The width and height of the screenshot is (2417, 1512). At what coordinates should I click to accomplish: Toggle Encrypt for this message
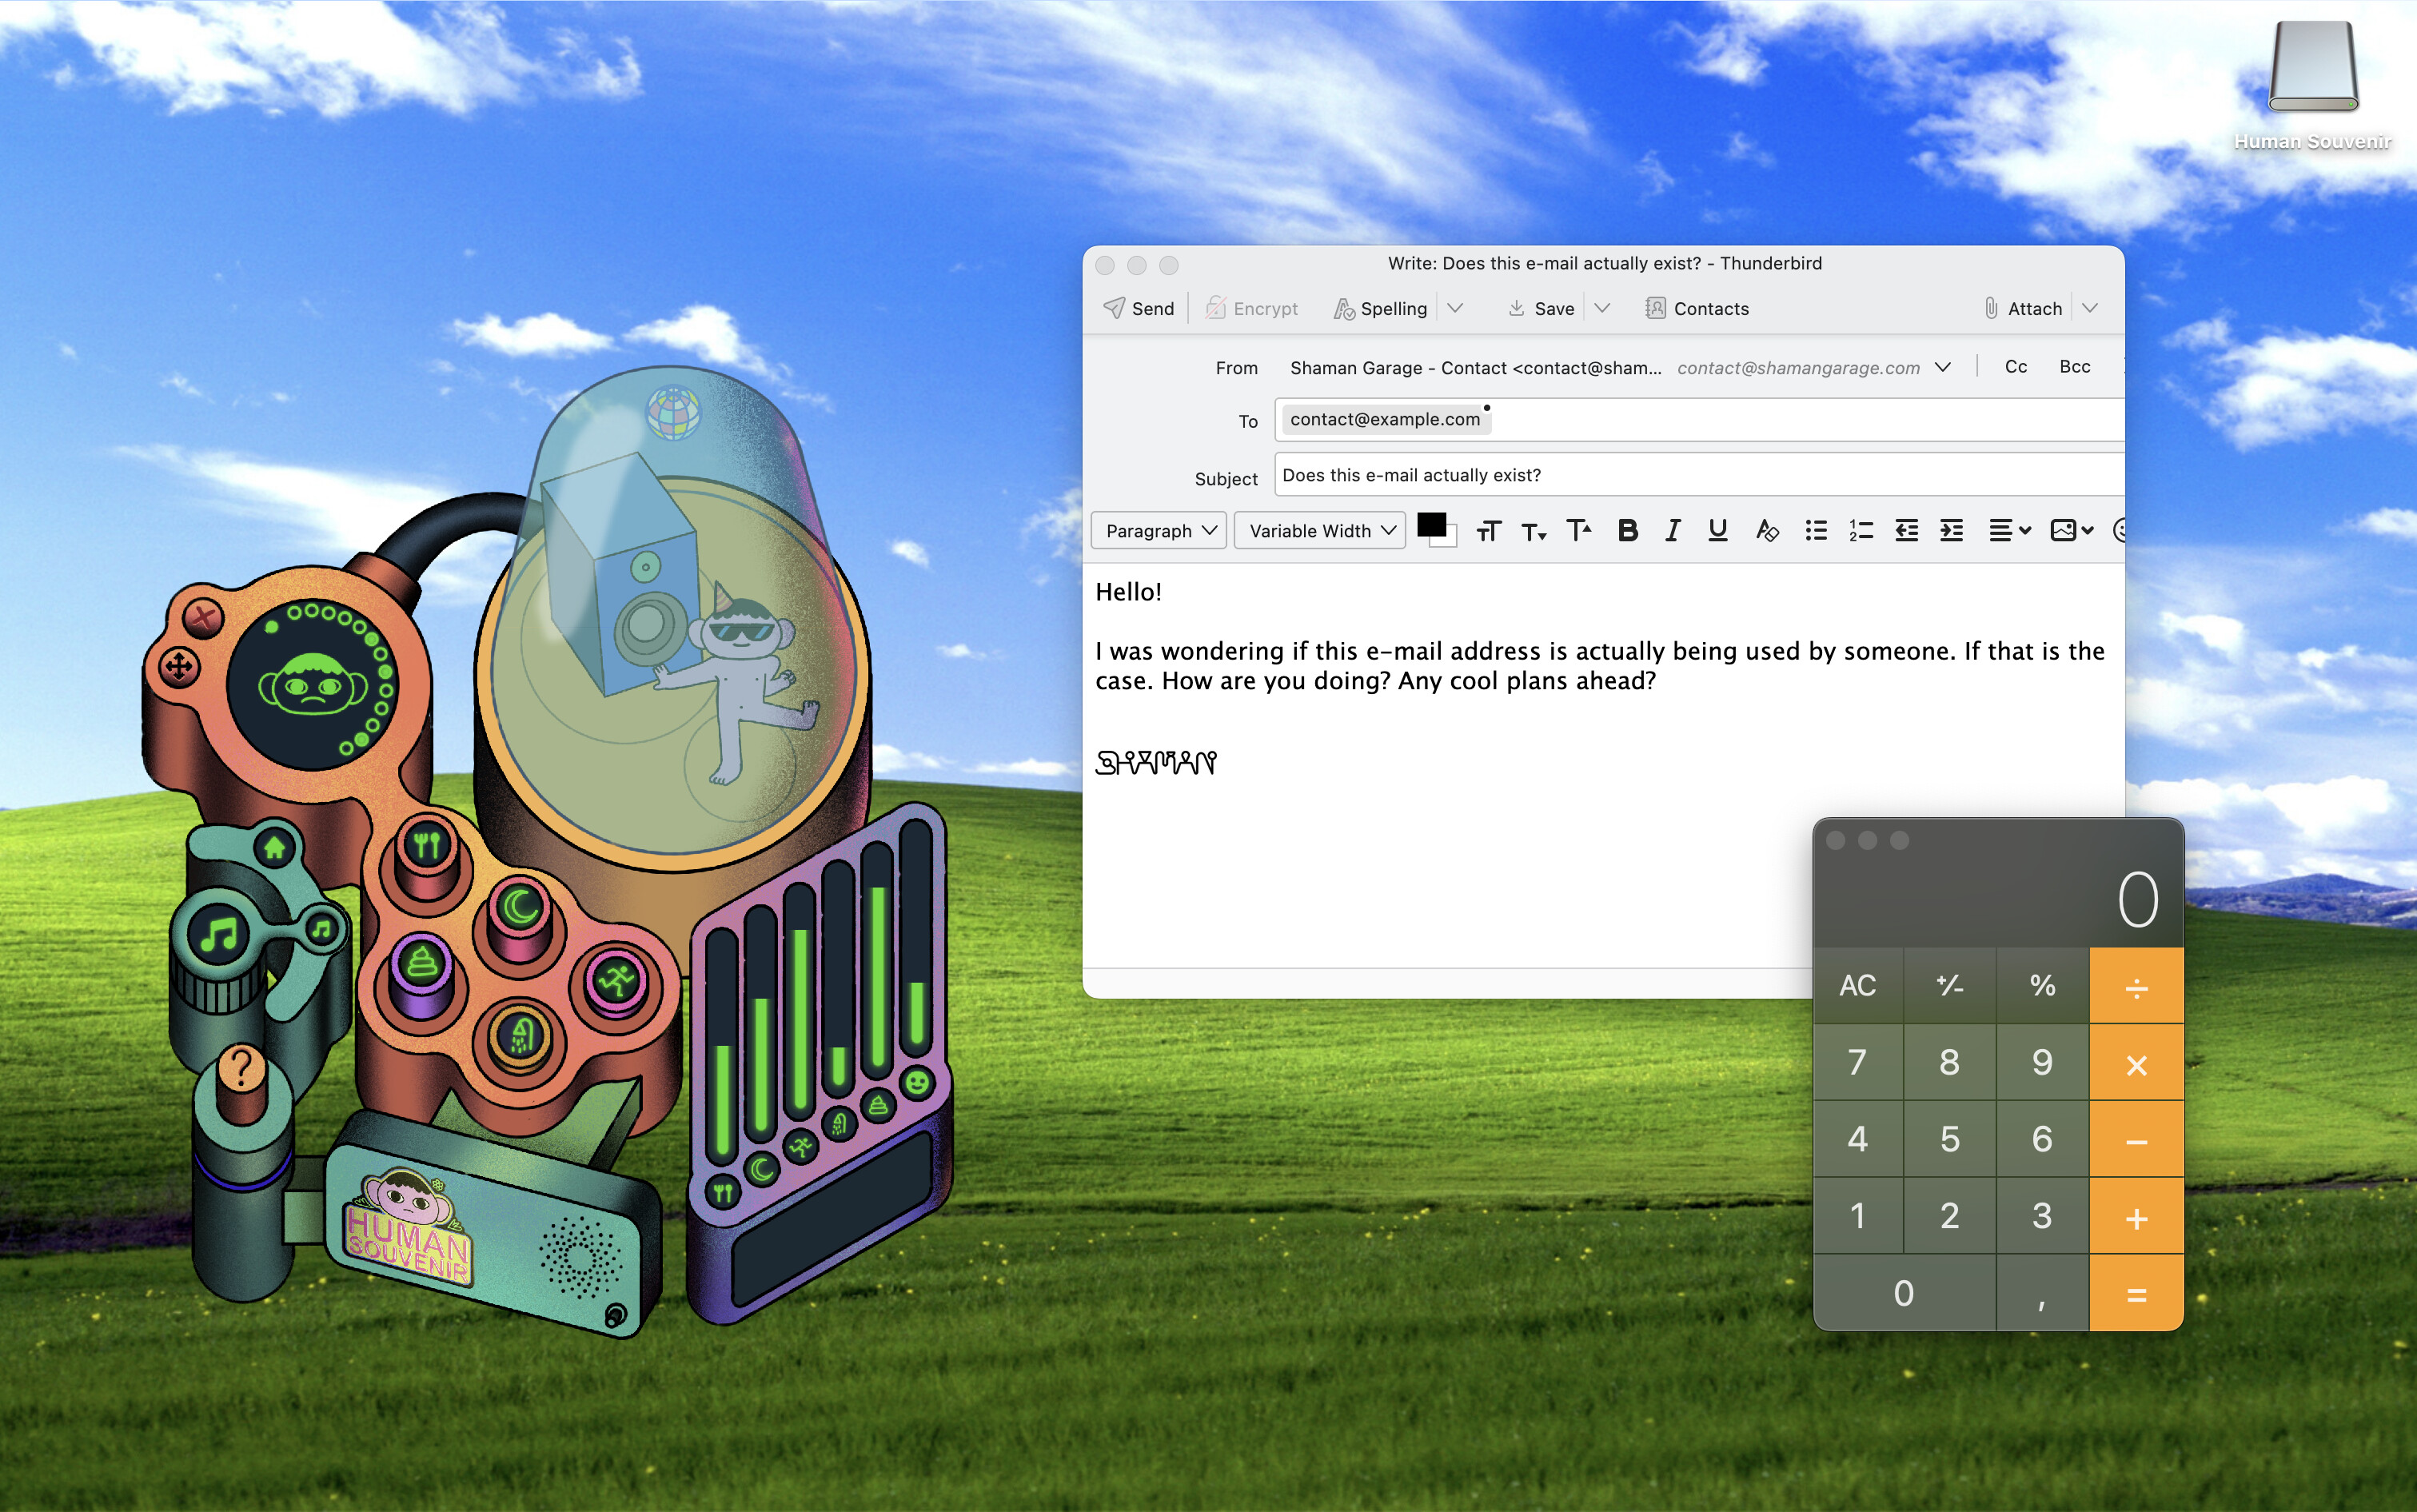click(1251, 308)
